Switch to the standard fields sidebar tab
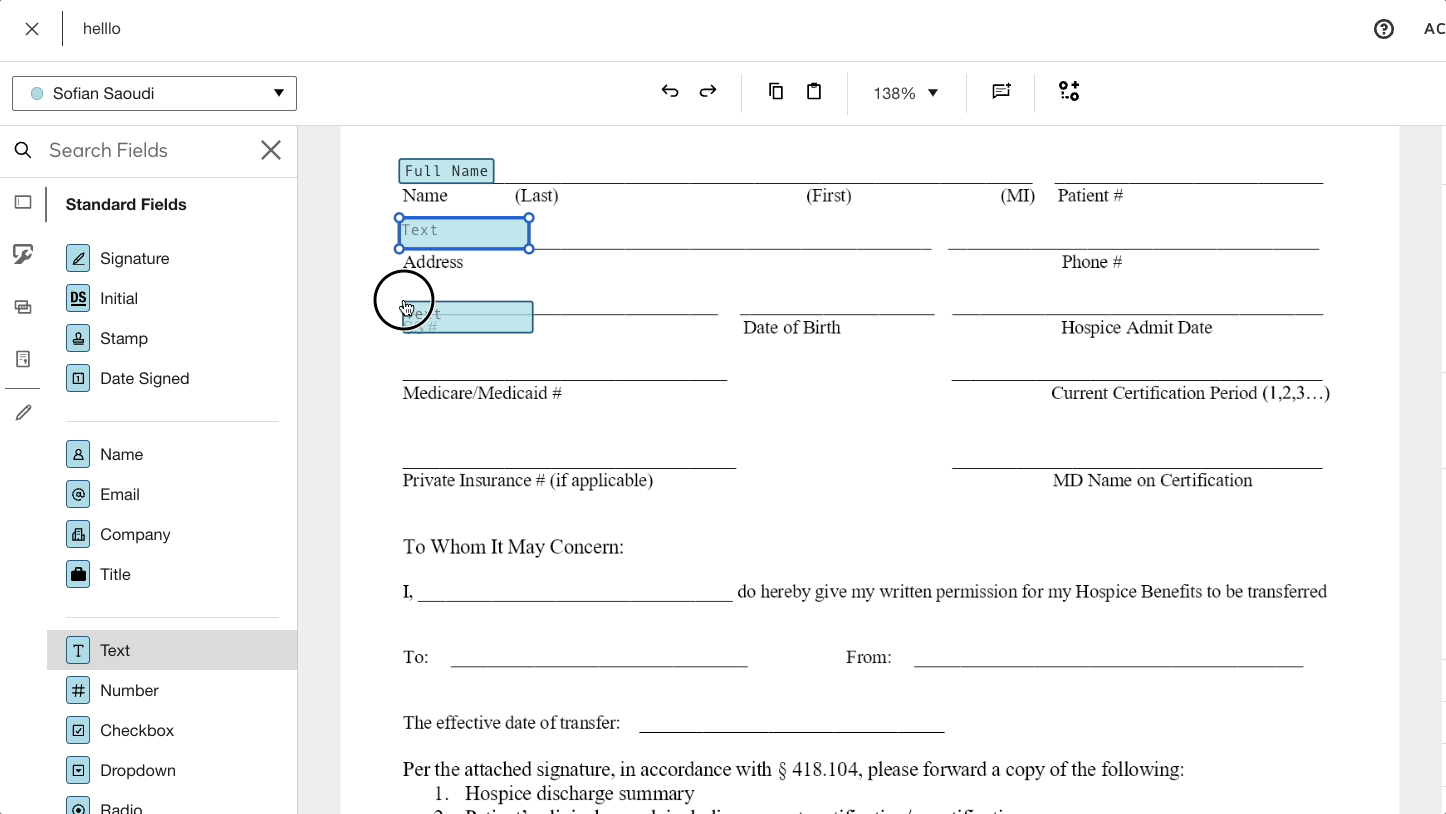This screenshot has height=814, width=1446. coord(23,202)
